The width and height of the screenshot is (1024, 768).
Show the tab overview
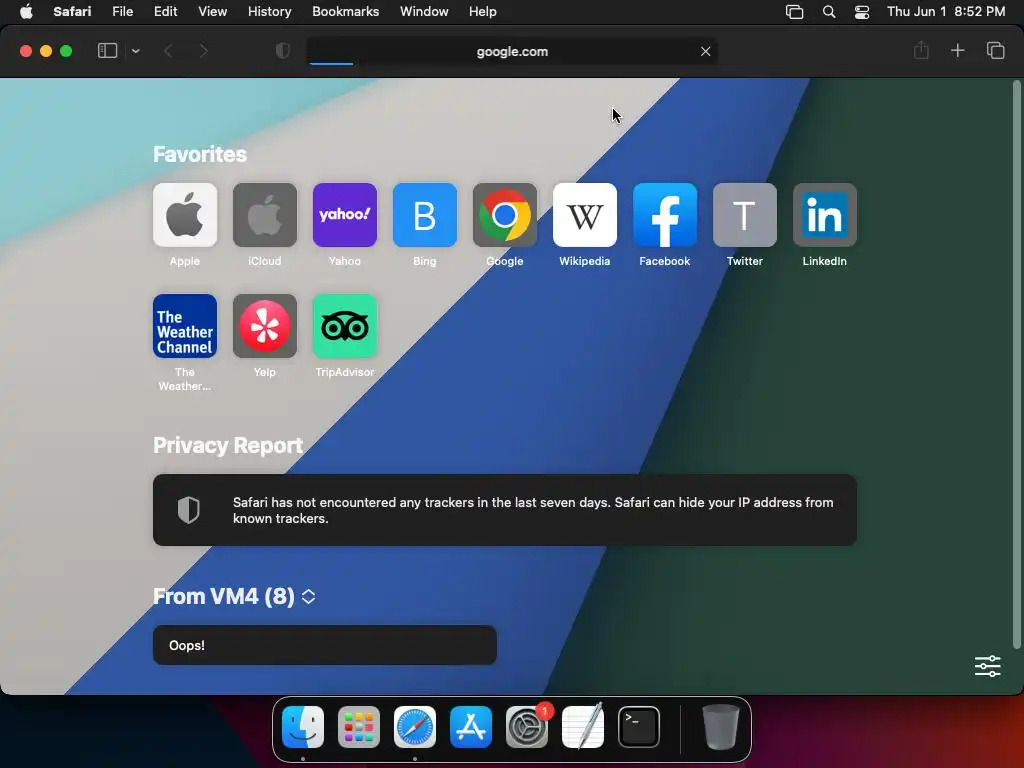coord(995,50)
